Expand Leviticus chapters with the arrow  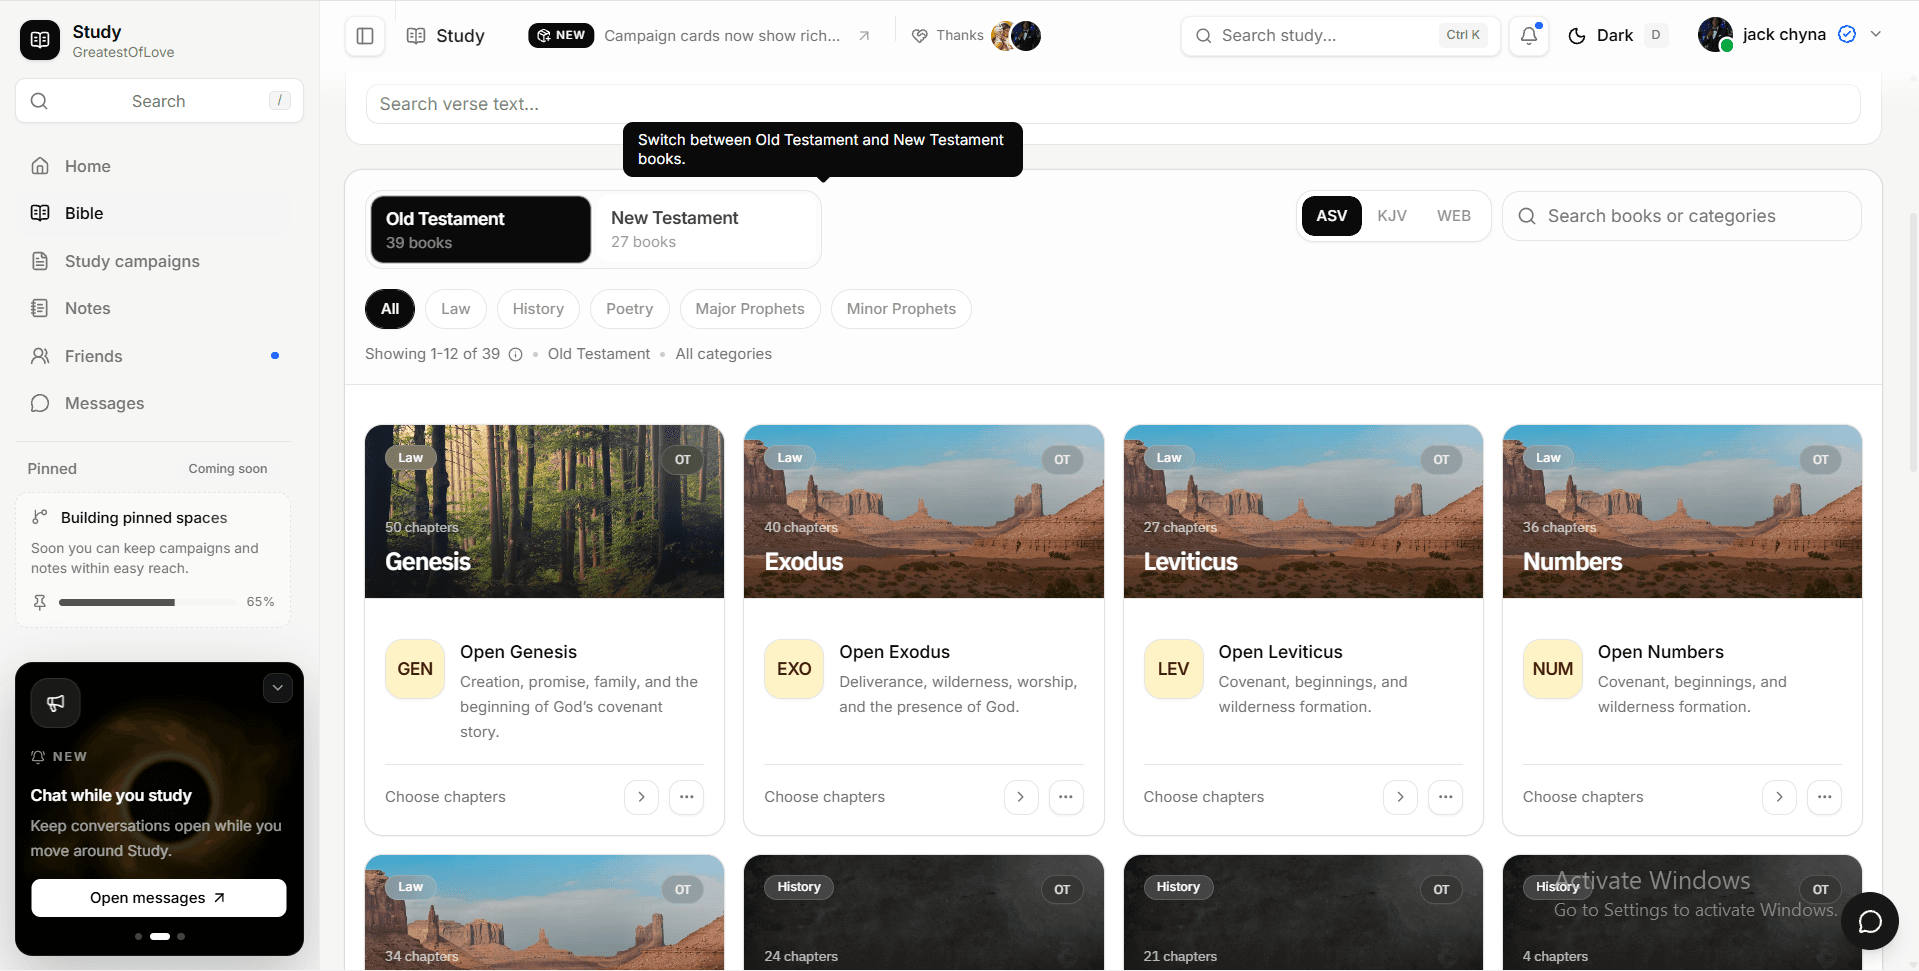1401,797
